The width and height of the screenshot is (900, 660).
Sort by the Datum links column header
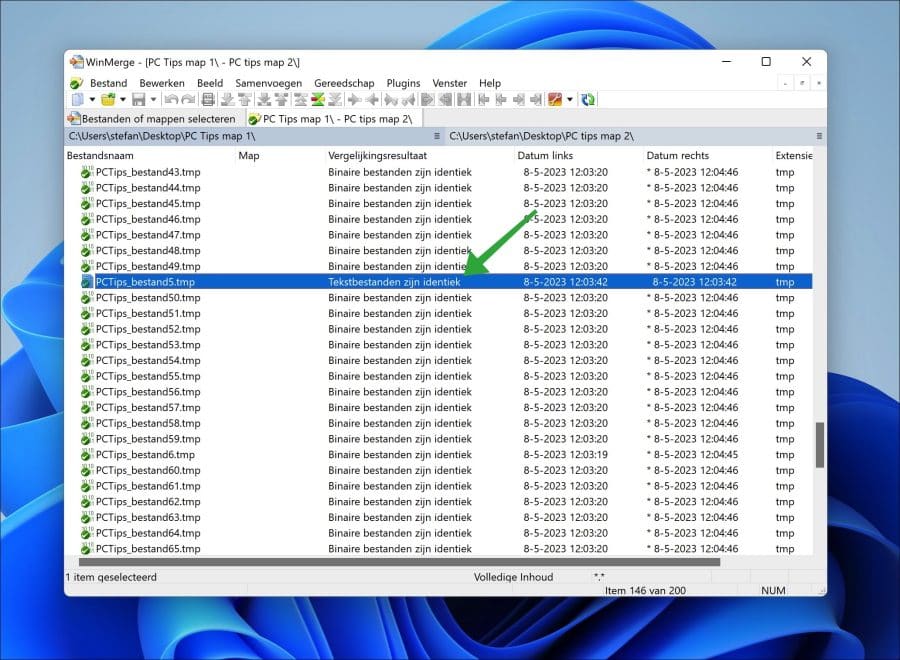click(579, 156)
